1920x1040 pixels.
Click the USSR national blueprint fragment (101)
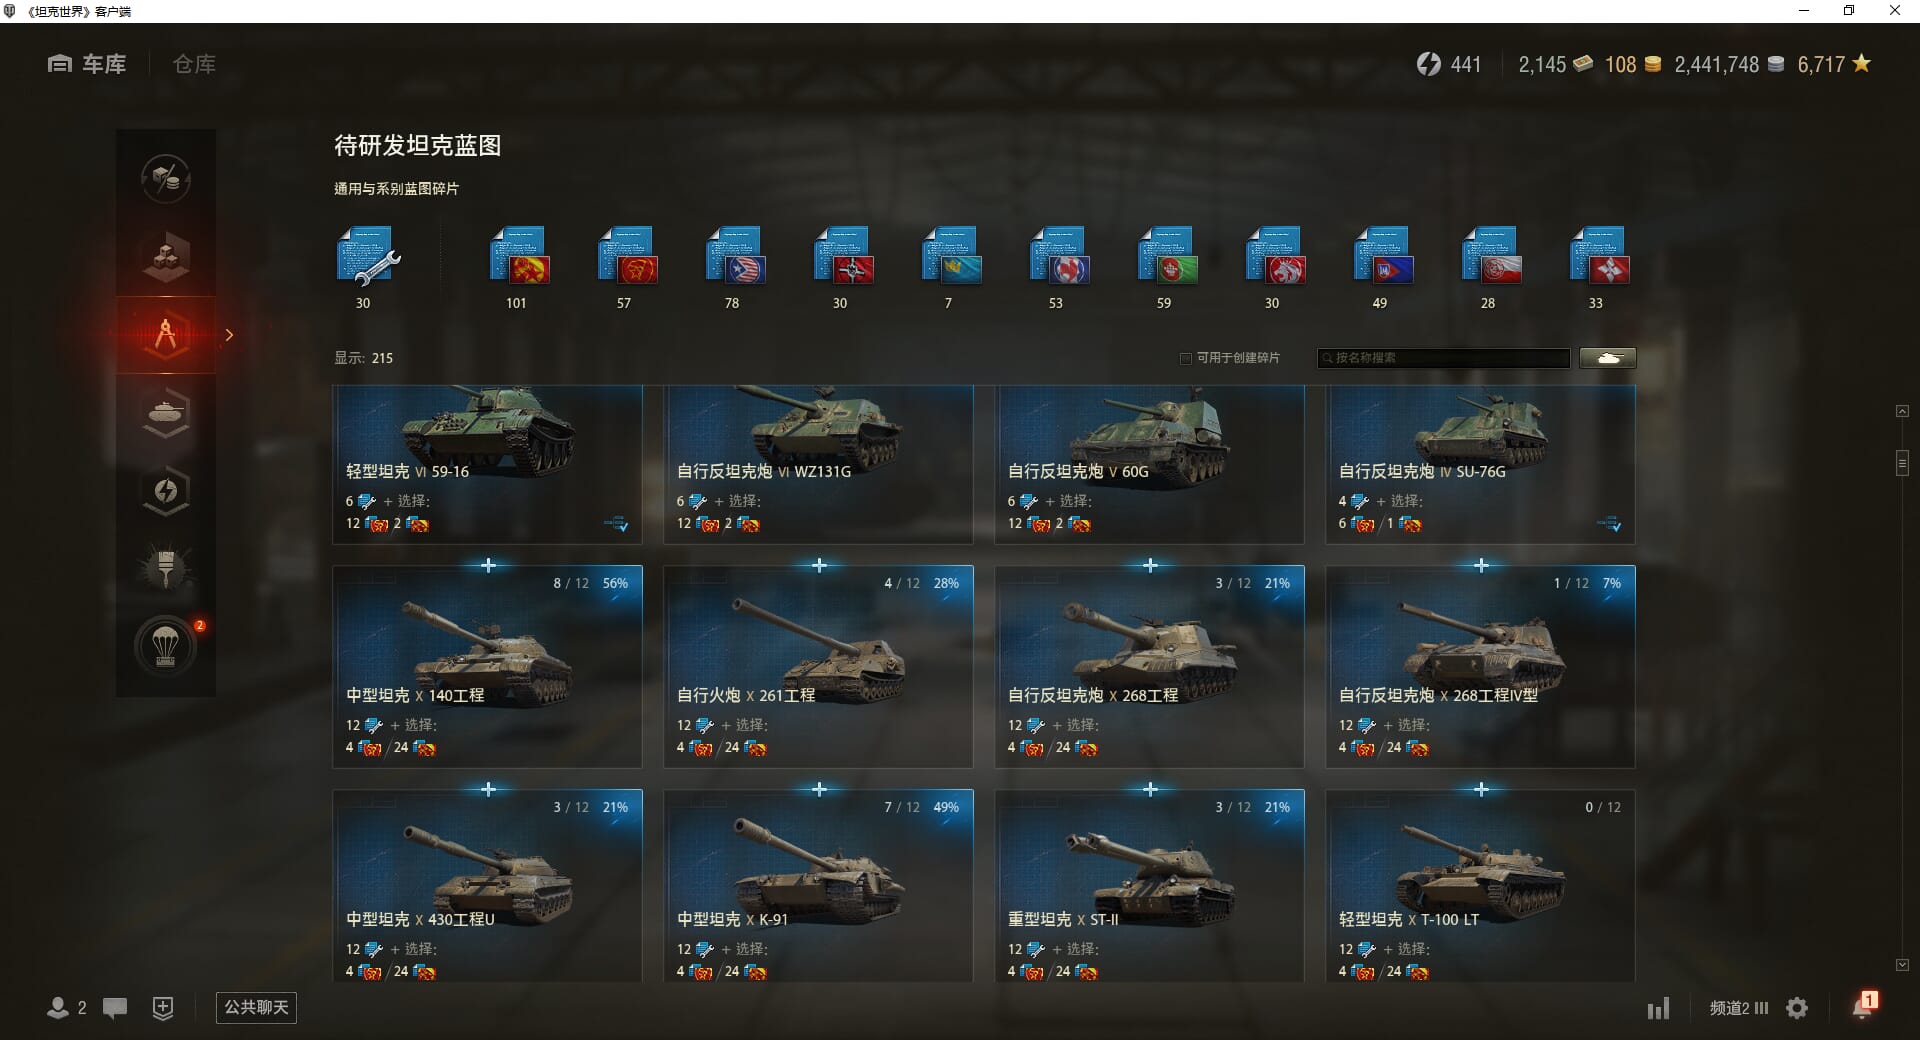click(x=519, y=257)
